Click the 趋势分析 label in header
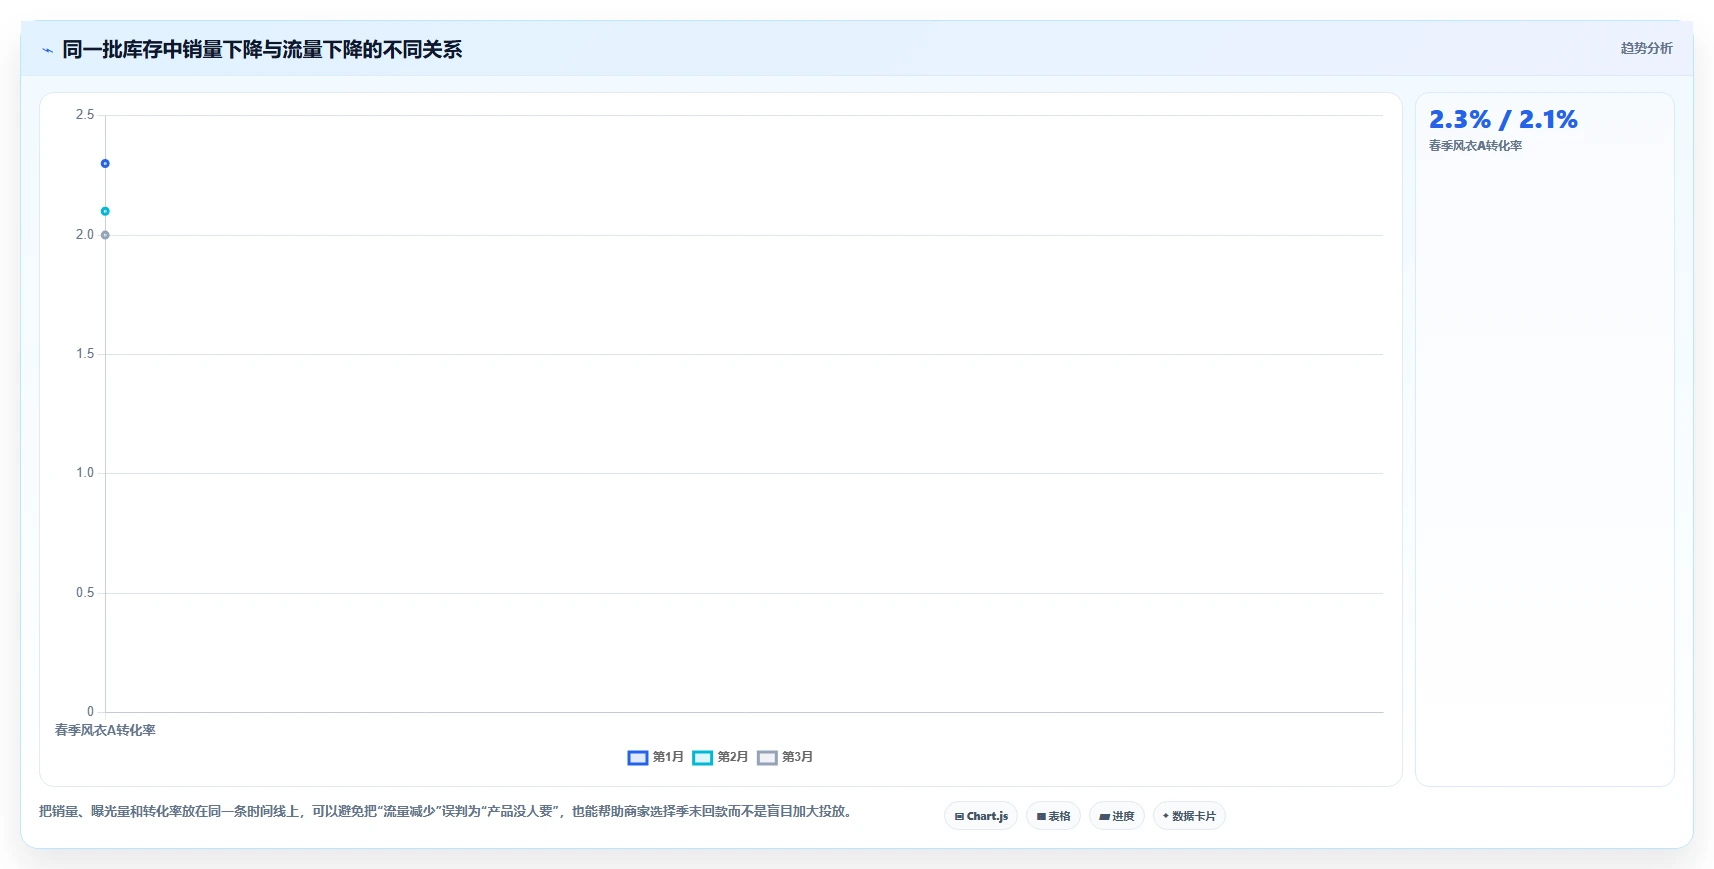Image resolution: width=1714 pixels, height=869 pixels. pyautogui.click(x=1646, y=48)
